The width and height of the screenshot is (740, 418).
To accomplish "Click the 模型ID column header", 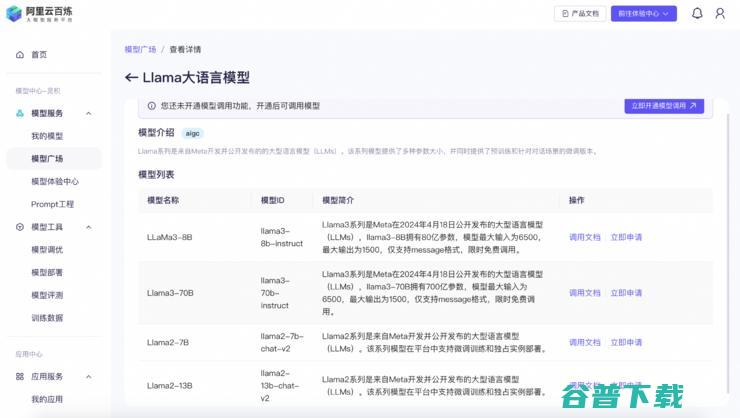I will point(273,200).
